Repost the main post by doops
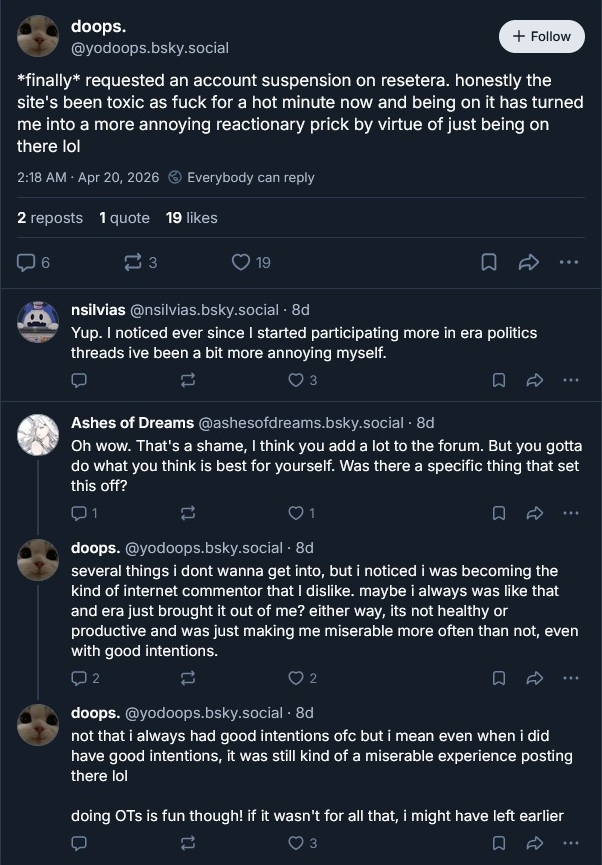Screen dimensions: 602x865 (x=132, y=262)
